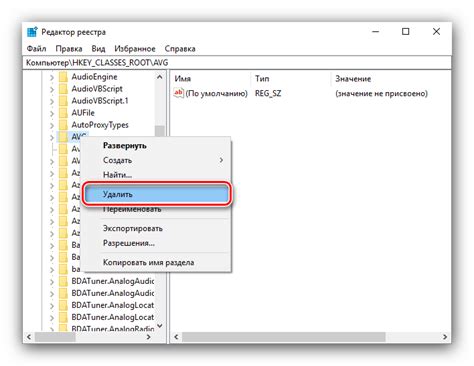This screenshot has width=474, height=366.
Task: Select the AudioEngine tree item
Action: click(94, 77)
